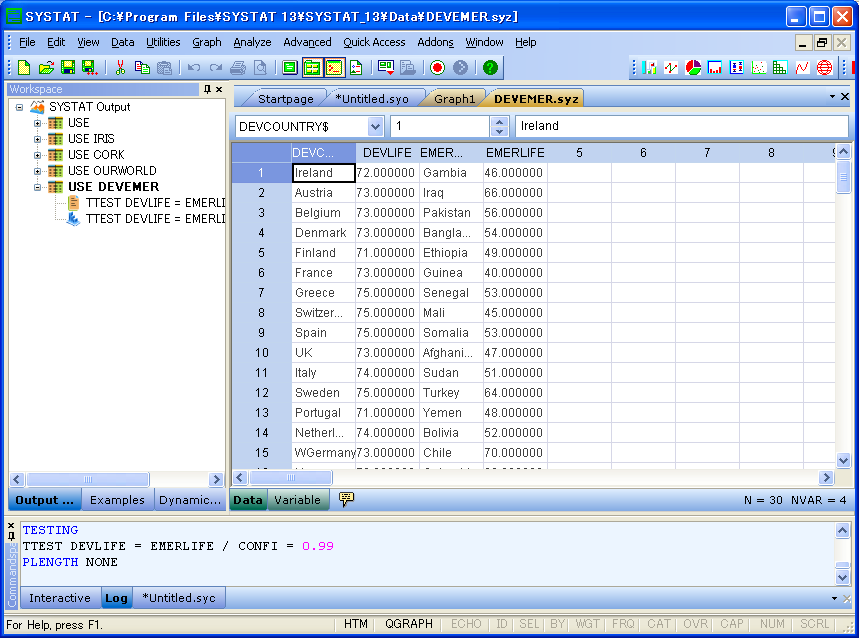Click the Copy toolbar icon
This screenshot has width=859, height=638.
point(142,67)
